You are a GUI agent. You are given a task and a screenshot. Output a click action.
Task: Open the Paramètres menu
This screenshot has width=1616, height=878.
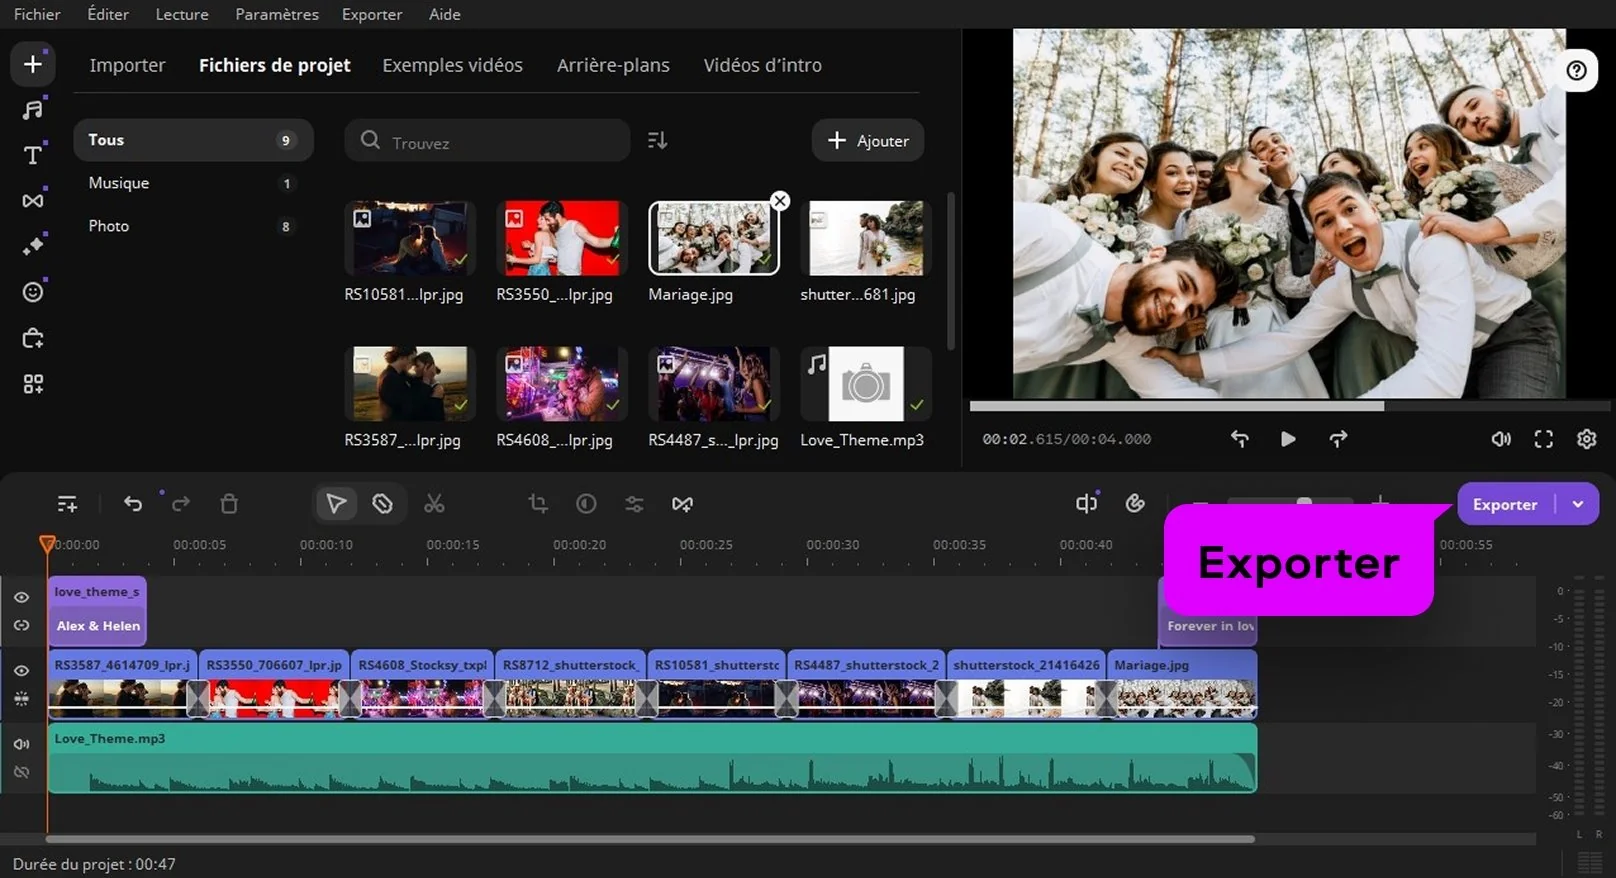[x=277, y=14]
